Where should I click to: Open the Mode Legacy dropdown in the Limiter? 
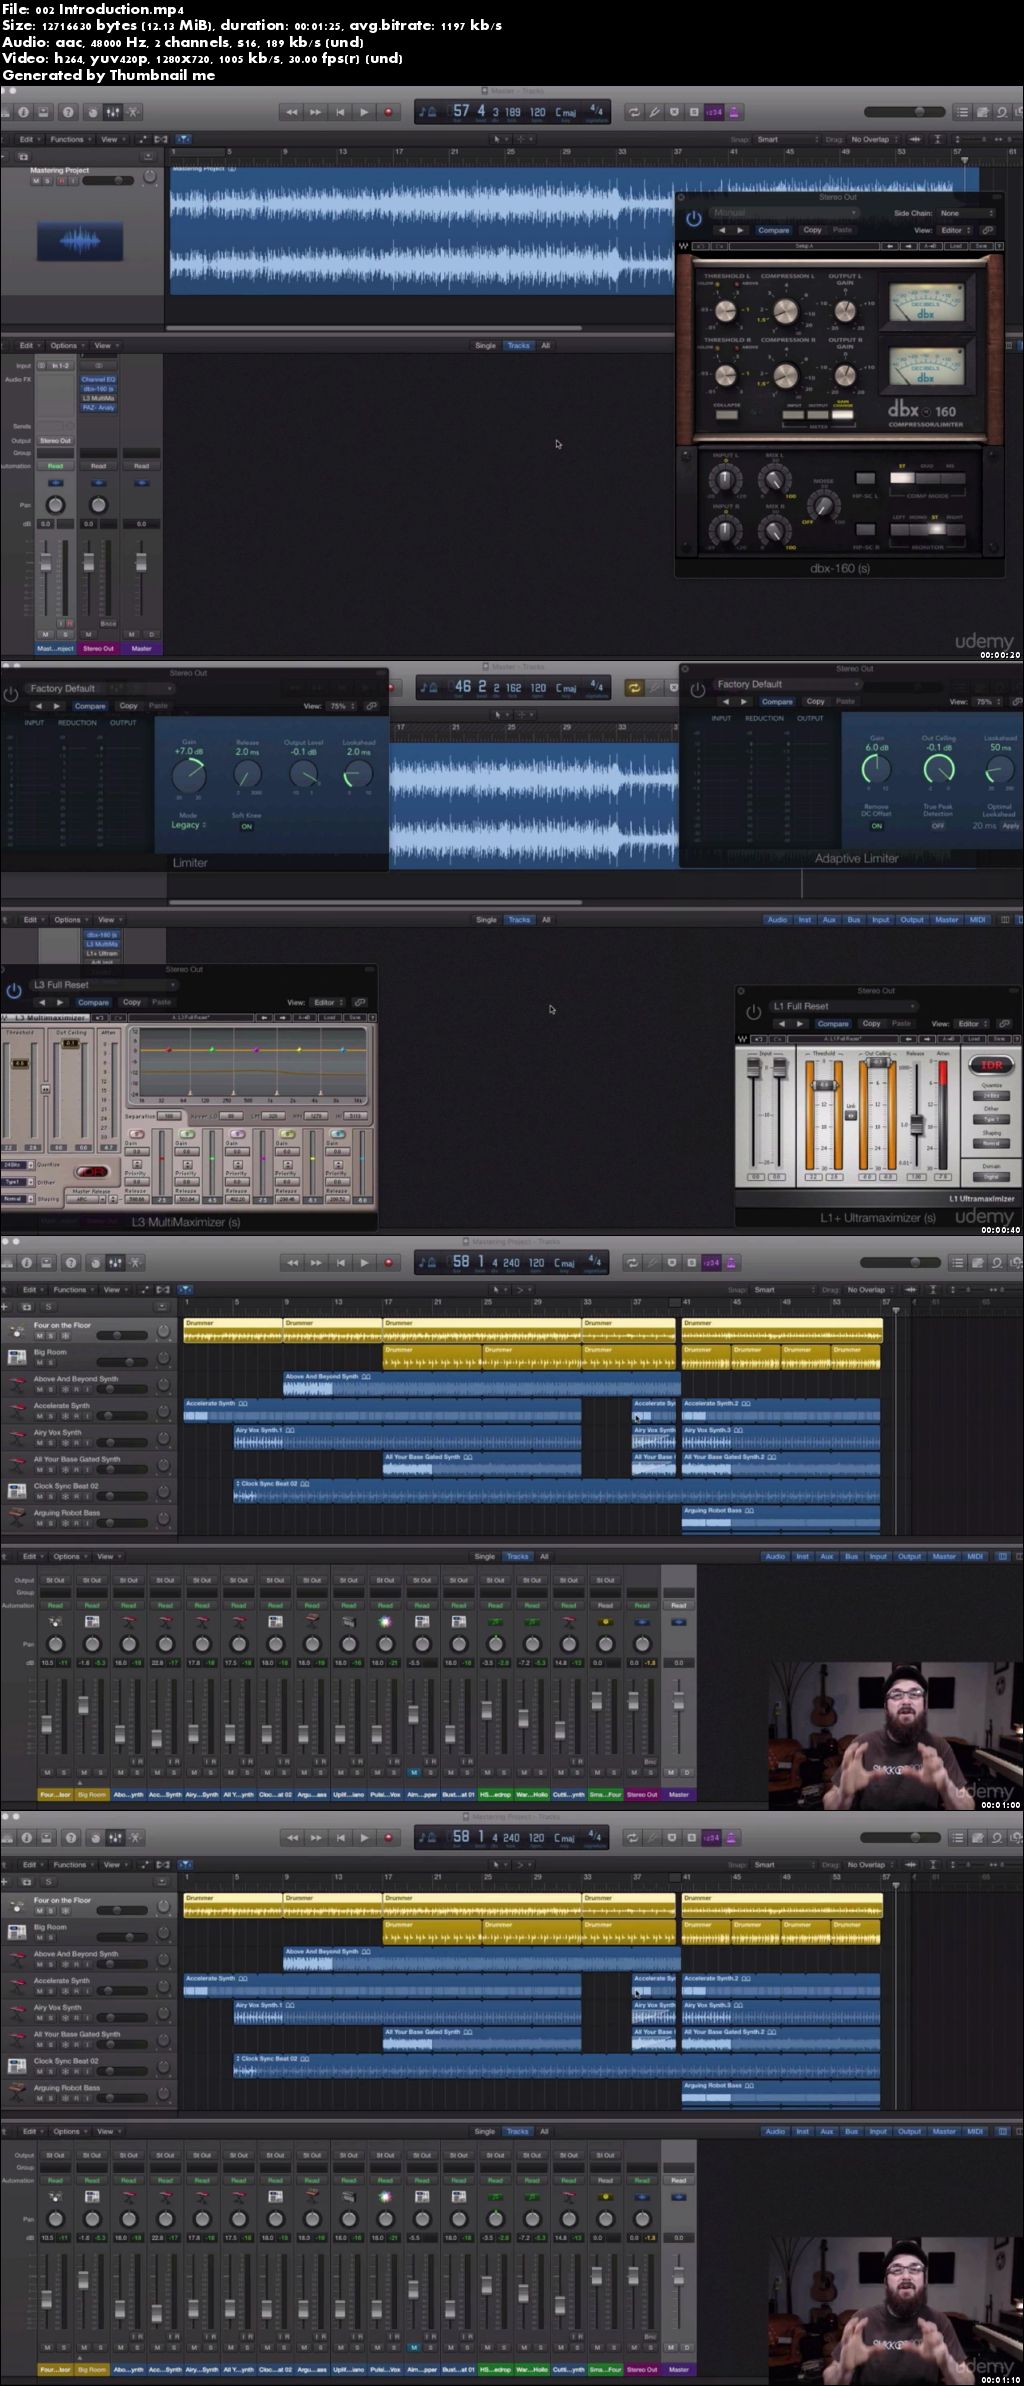188,825
